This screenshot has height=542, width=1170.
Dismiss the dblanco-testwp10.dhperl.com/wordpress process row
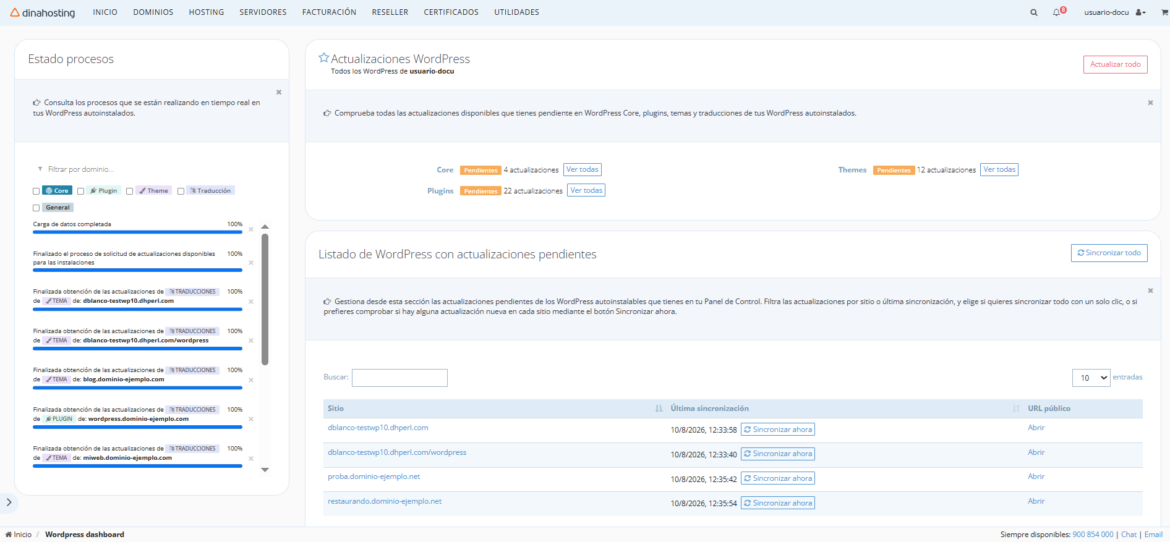click(x=251, y=340)
